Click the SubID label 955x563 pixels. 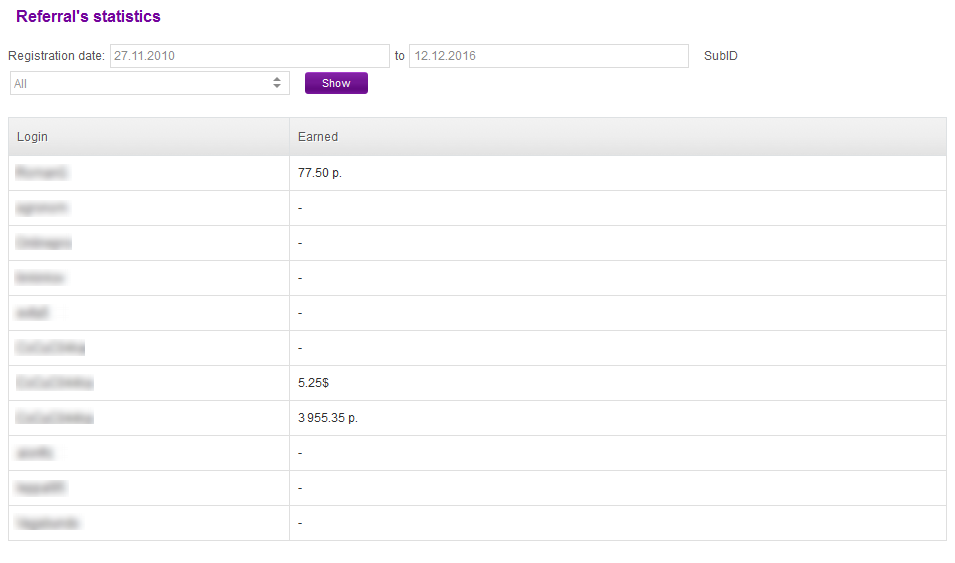[x=721, y=56]
